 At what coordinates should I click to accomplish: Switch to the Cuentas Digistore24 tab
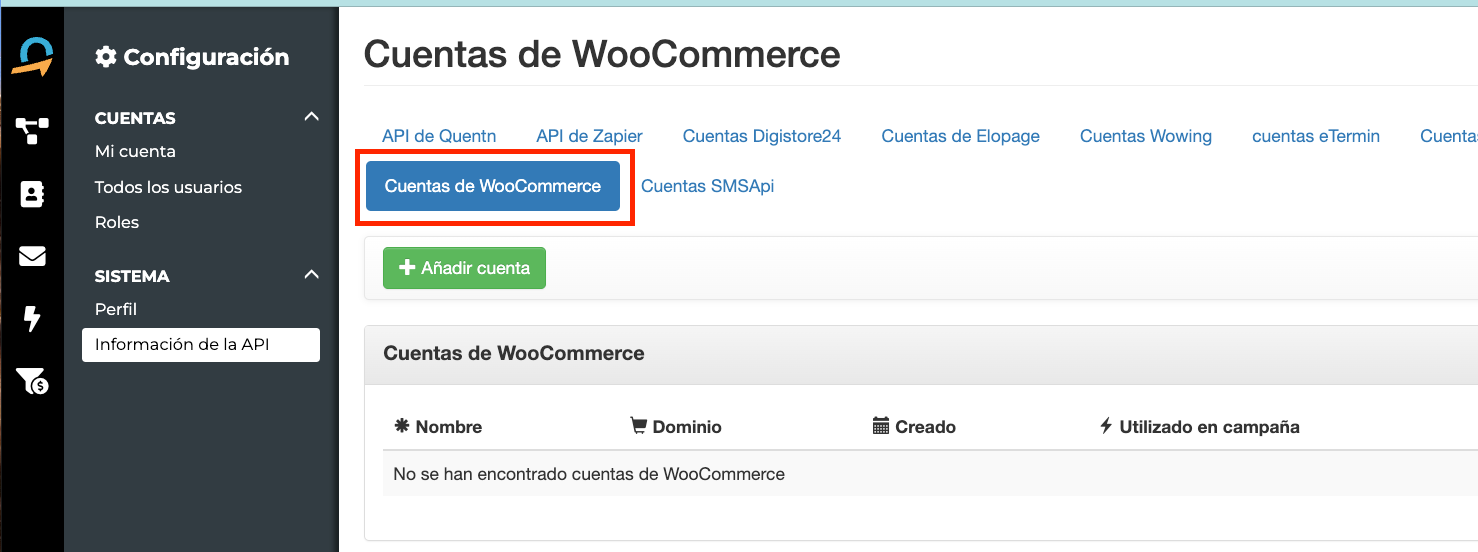point(762,136)
